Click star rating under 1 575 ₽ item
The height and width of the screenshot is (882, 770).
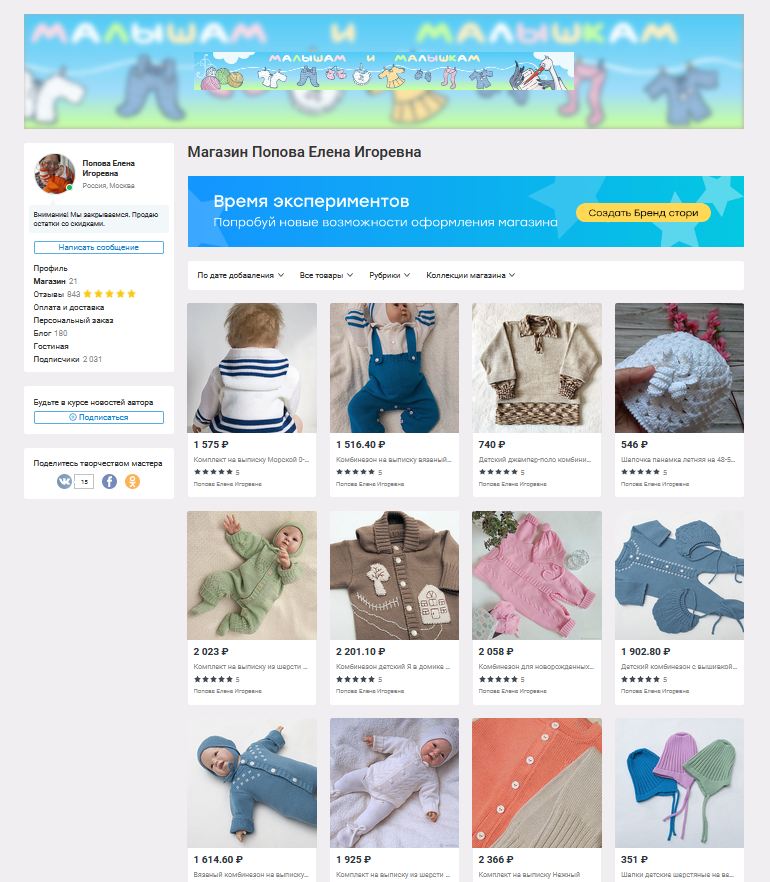point(213,472)
